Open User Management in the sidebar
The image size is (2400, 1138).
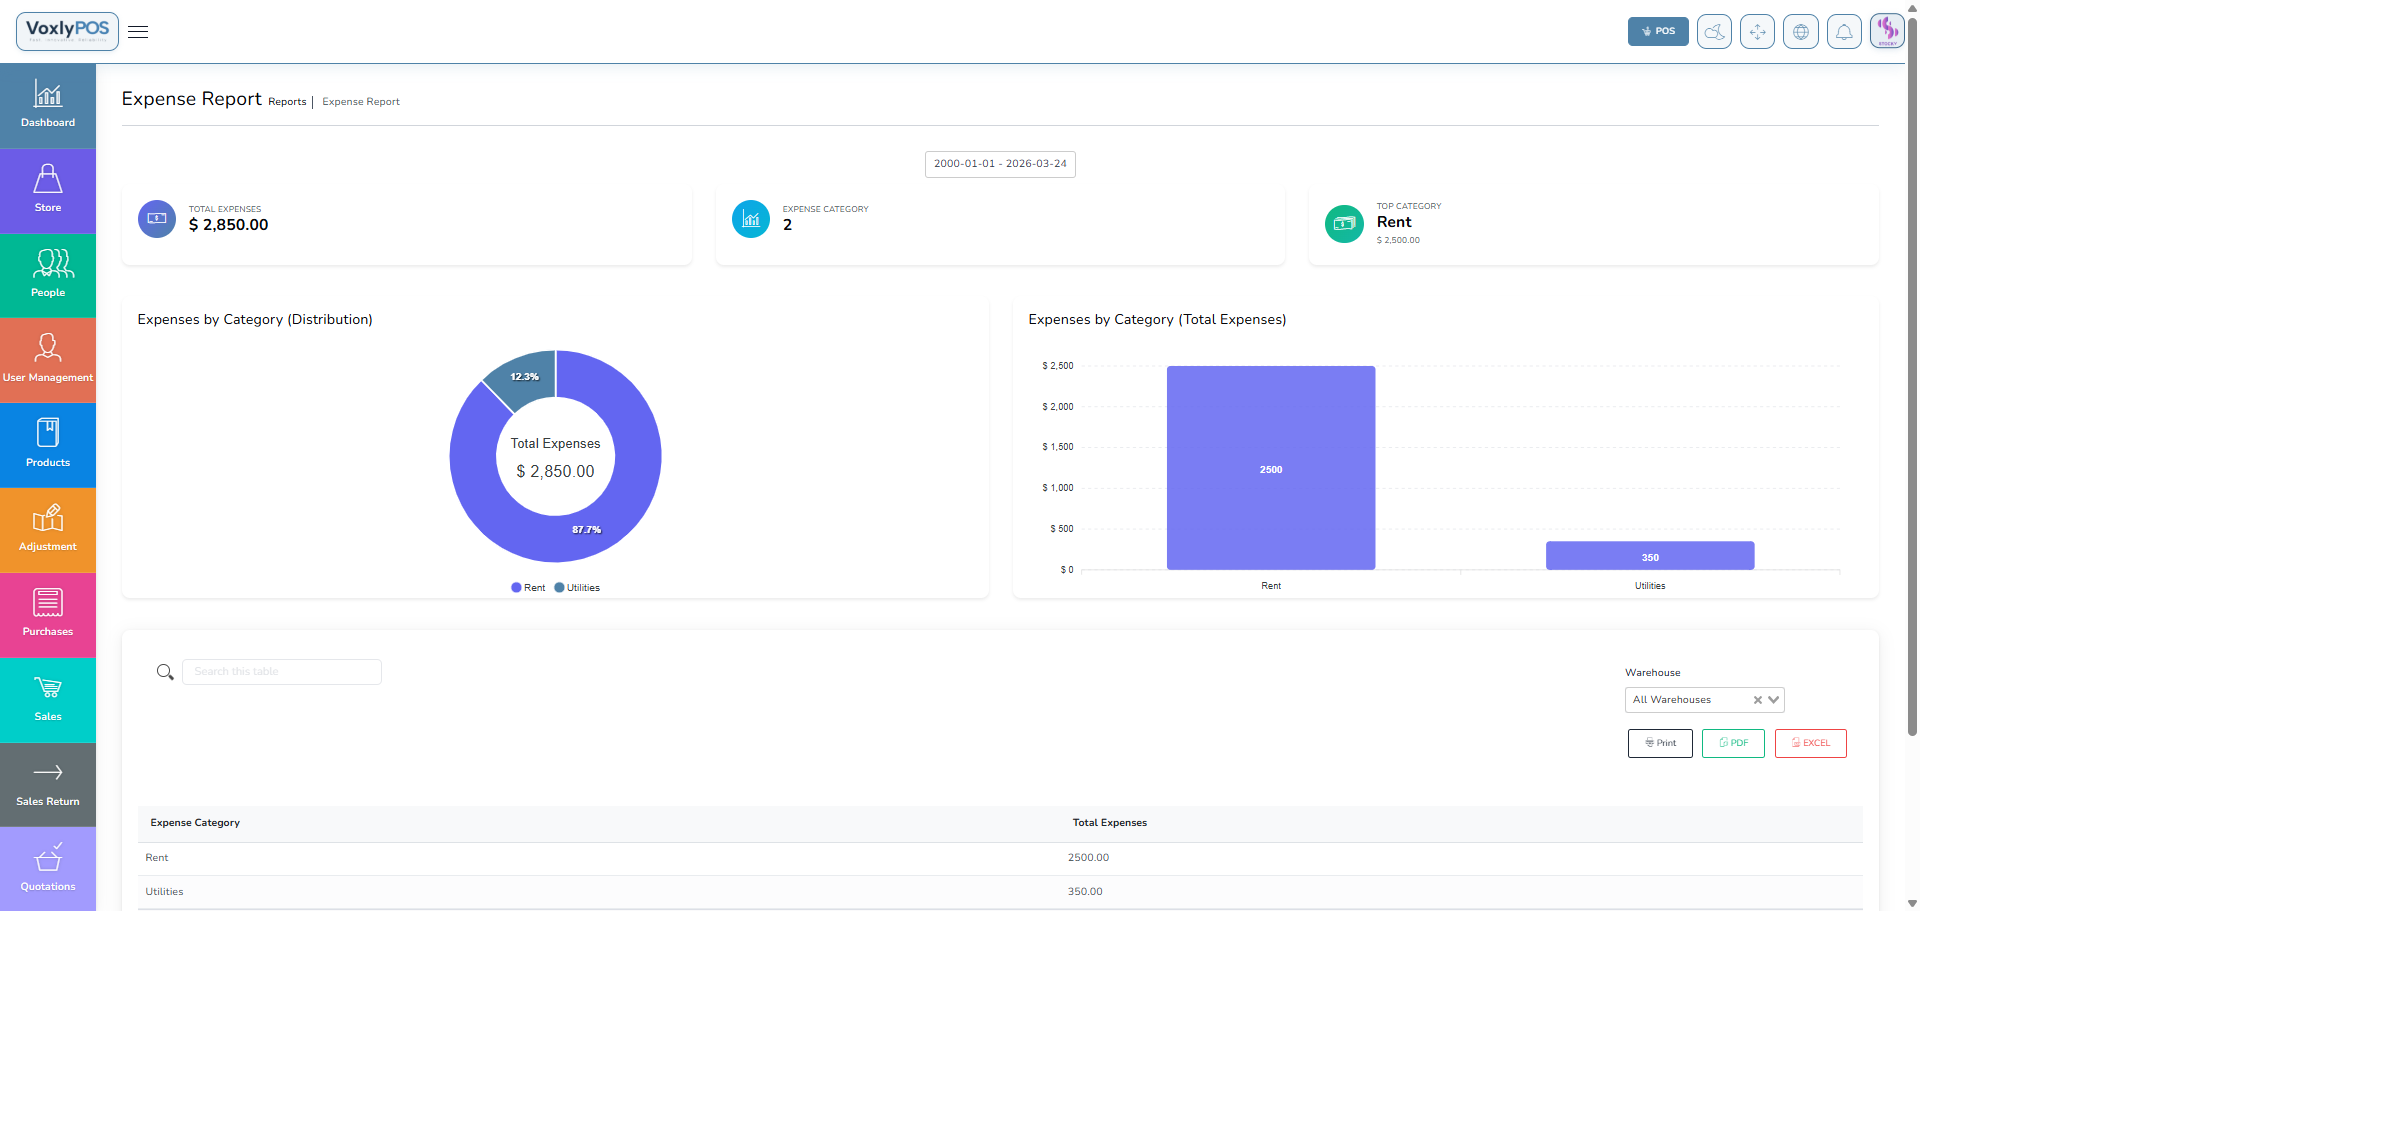[x=48, y=360]
